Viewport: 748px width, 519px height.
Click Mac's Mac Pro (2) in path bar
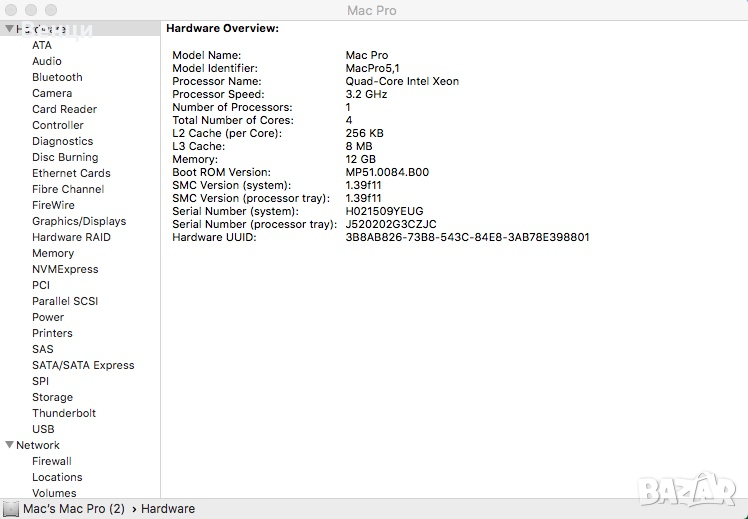pos(75,509)
